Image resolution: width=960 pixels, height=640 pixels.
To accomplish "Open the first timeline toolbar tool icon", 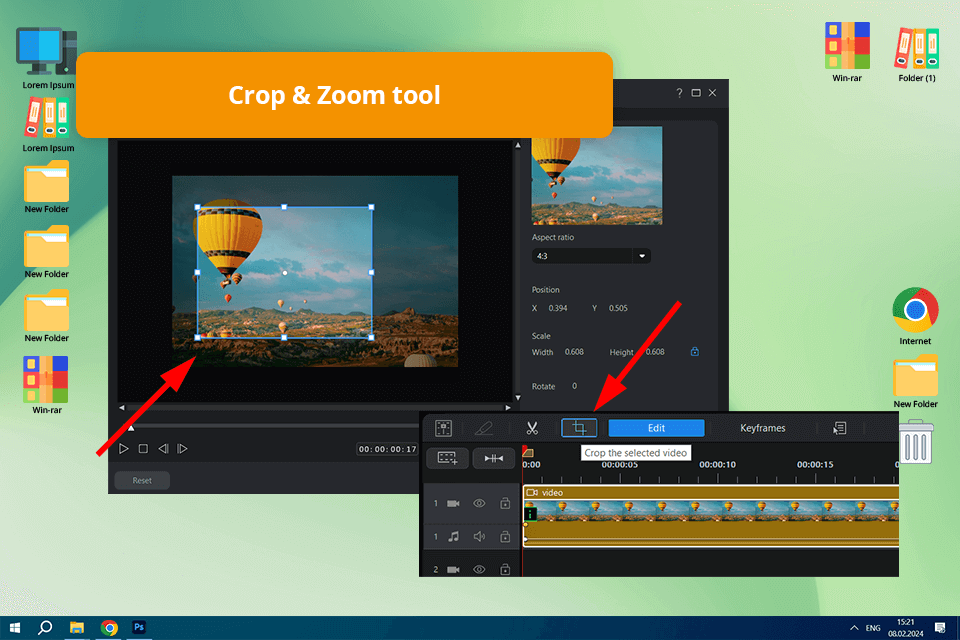I will pos(443,428).
